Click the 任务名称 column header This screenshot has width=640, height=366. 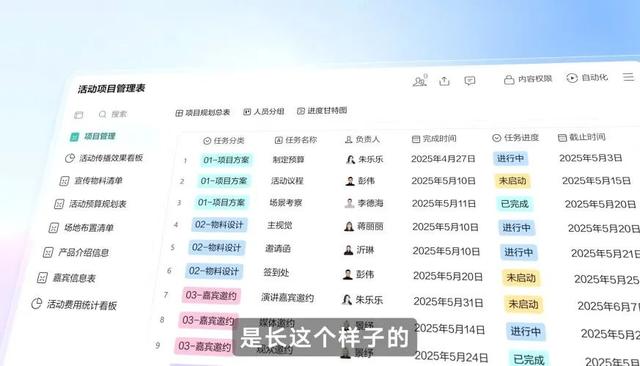[x=296, y=140]
